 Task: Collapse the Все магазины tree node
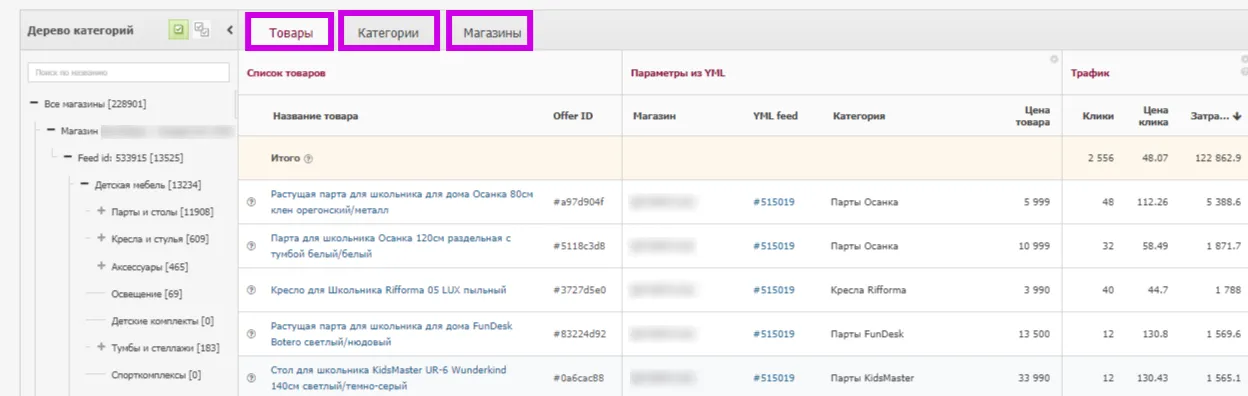pyautogui.click(x=34, y=104)
